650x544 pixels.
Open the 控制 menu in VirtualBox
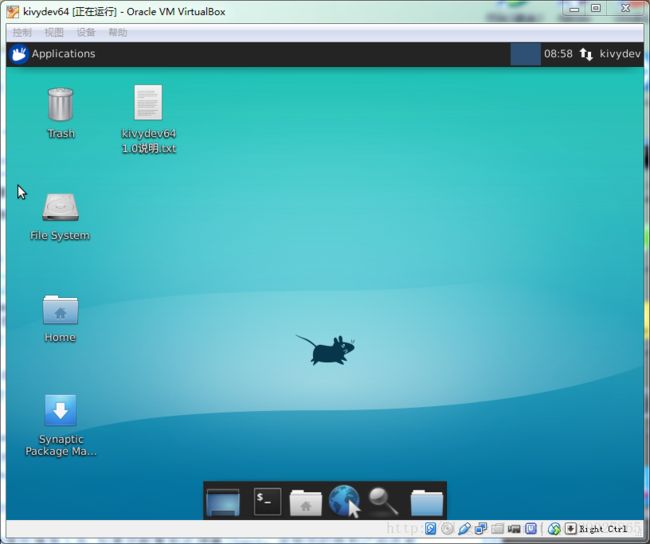[x=22, y=32]
